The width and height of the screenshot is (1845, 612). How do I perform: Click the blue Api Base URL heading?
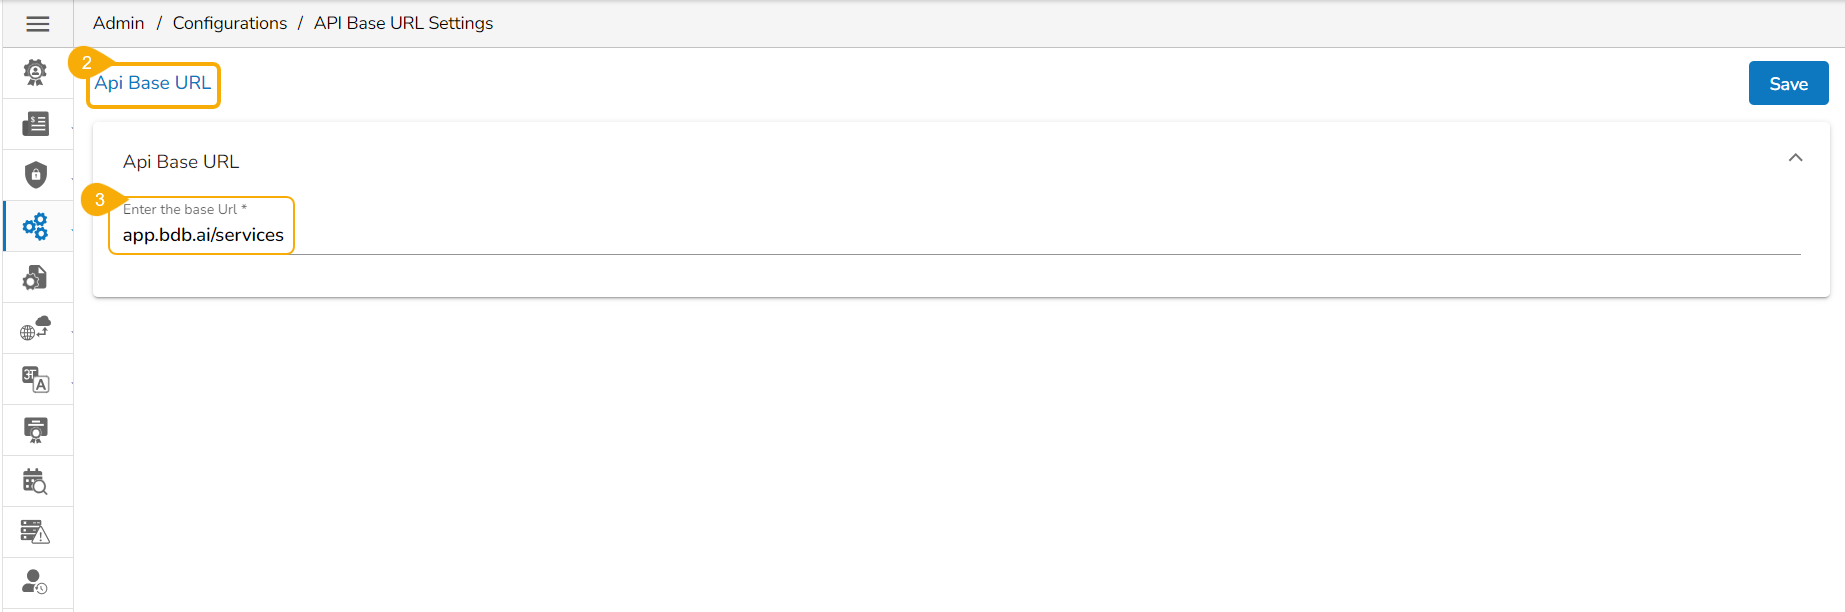point(153,83)
